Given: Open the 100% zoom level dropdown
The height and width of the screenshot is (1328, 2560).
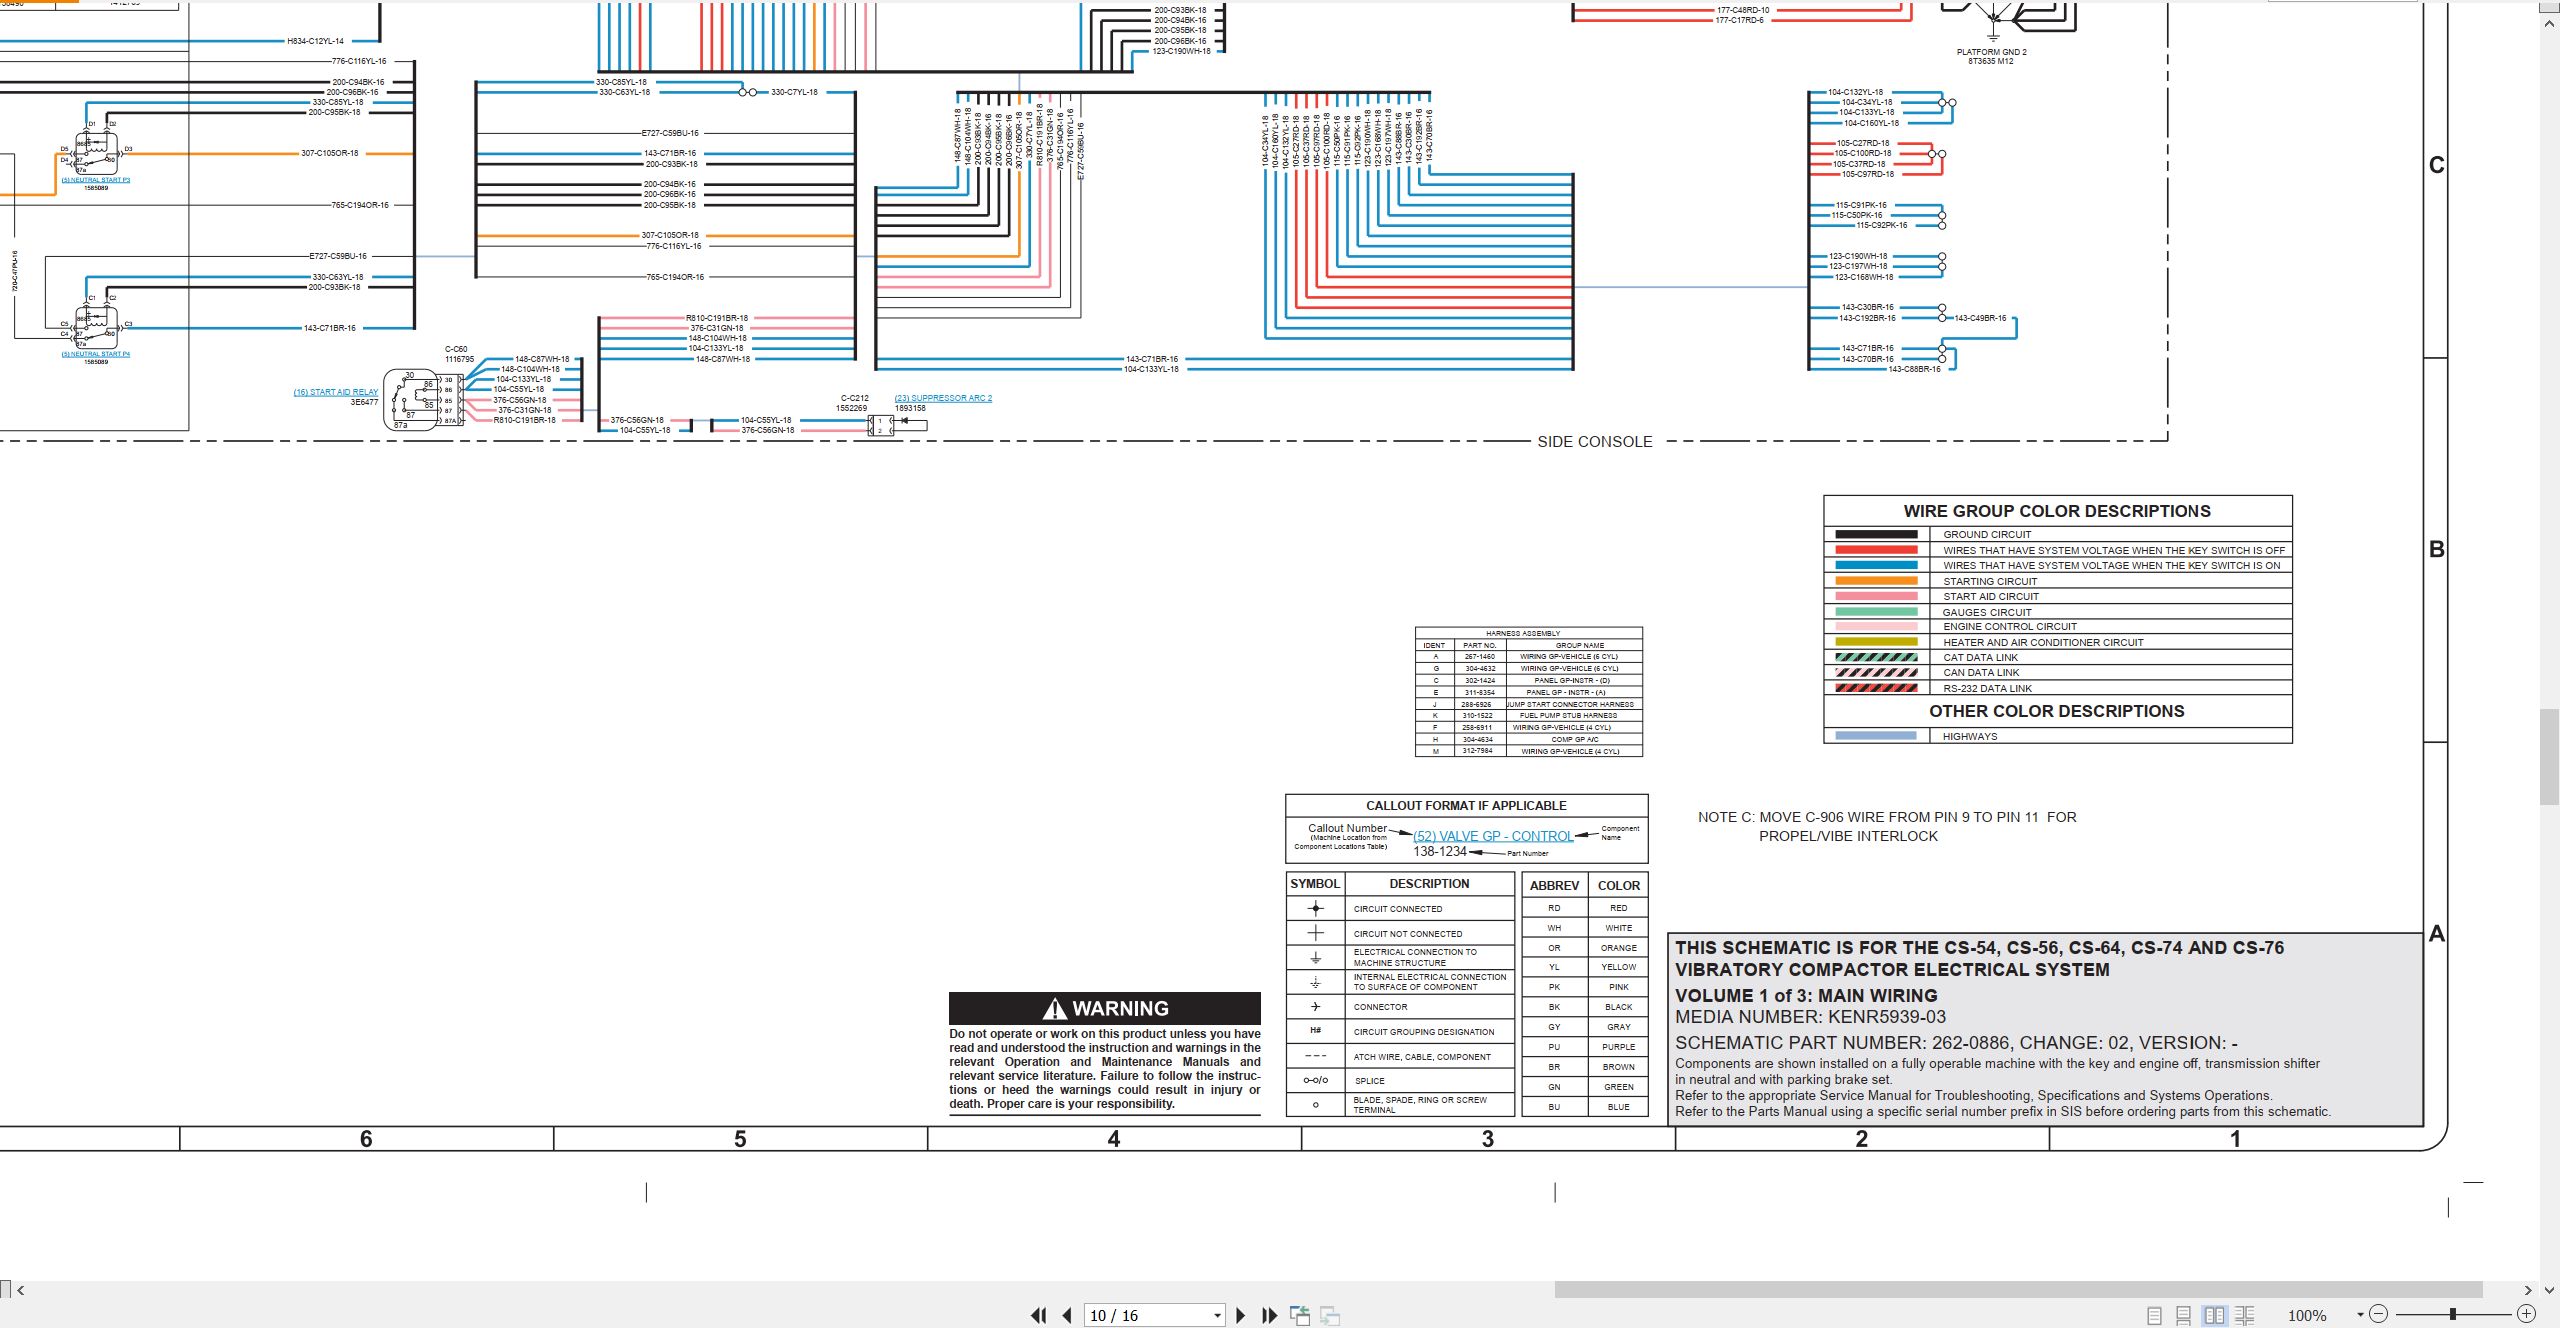Looking at the screenshot, I should 2360,1315.
